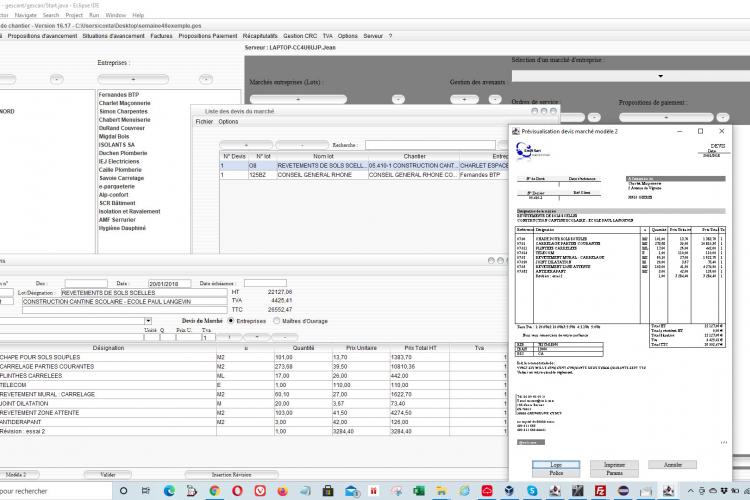The height and width of the screenshot is (500, 750).
Task: Expand the combo box above Unité field
Action: [x=148, y=321]
